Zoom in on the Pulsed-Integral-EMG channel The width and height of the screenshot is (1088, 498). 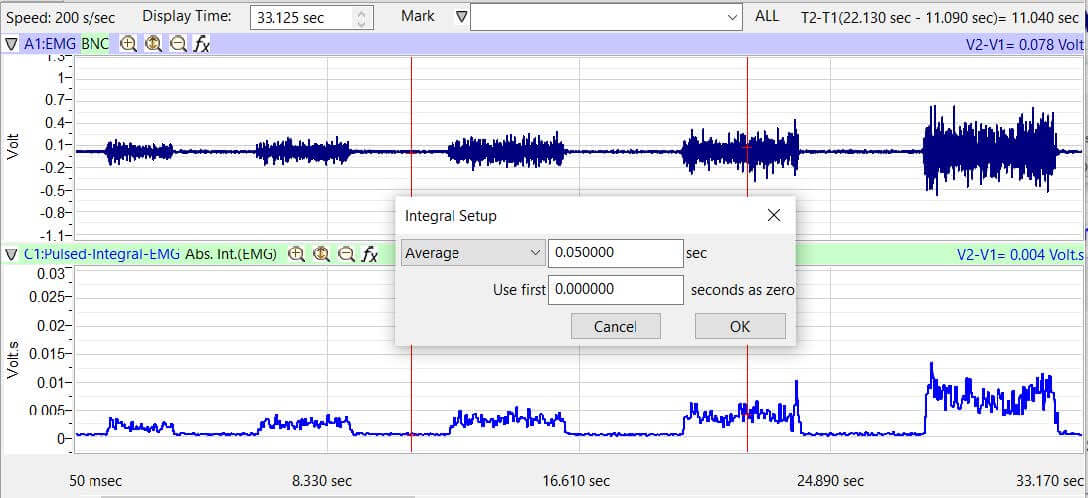pos(296,254)
